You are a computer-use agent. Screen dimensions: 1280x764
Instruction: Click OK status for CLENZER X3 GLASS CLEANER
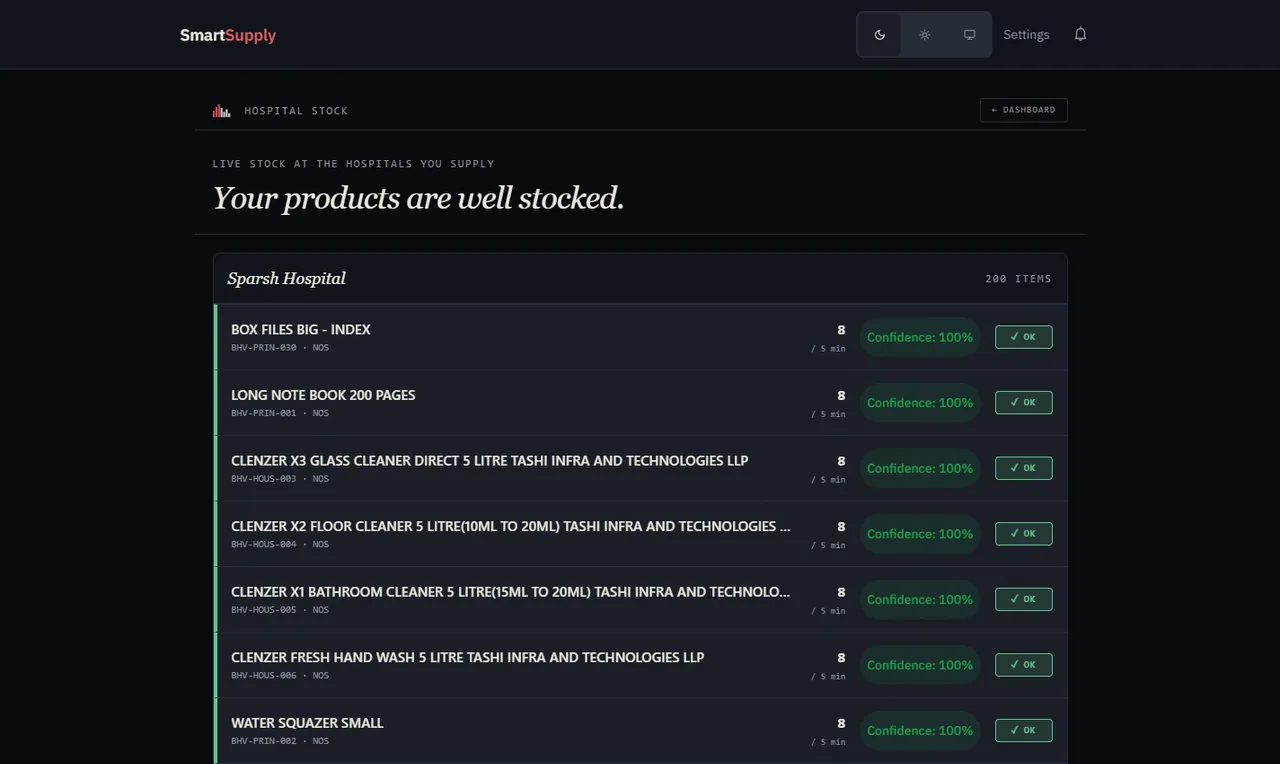pyautogui.click(x=1023, y=468)
